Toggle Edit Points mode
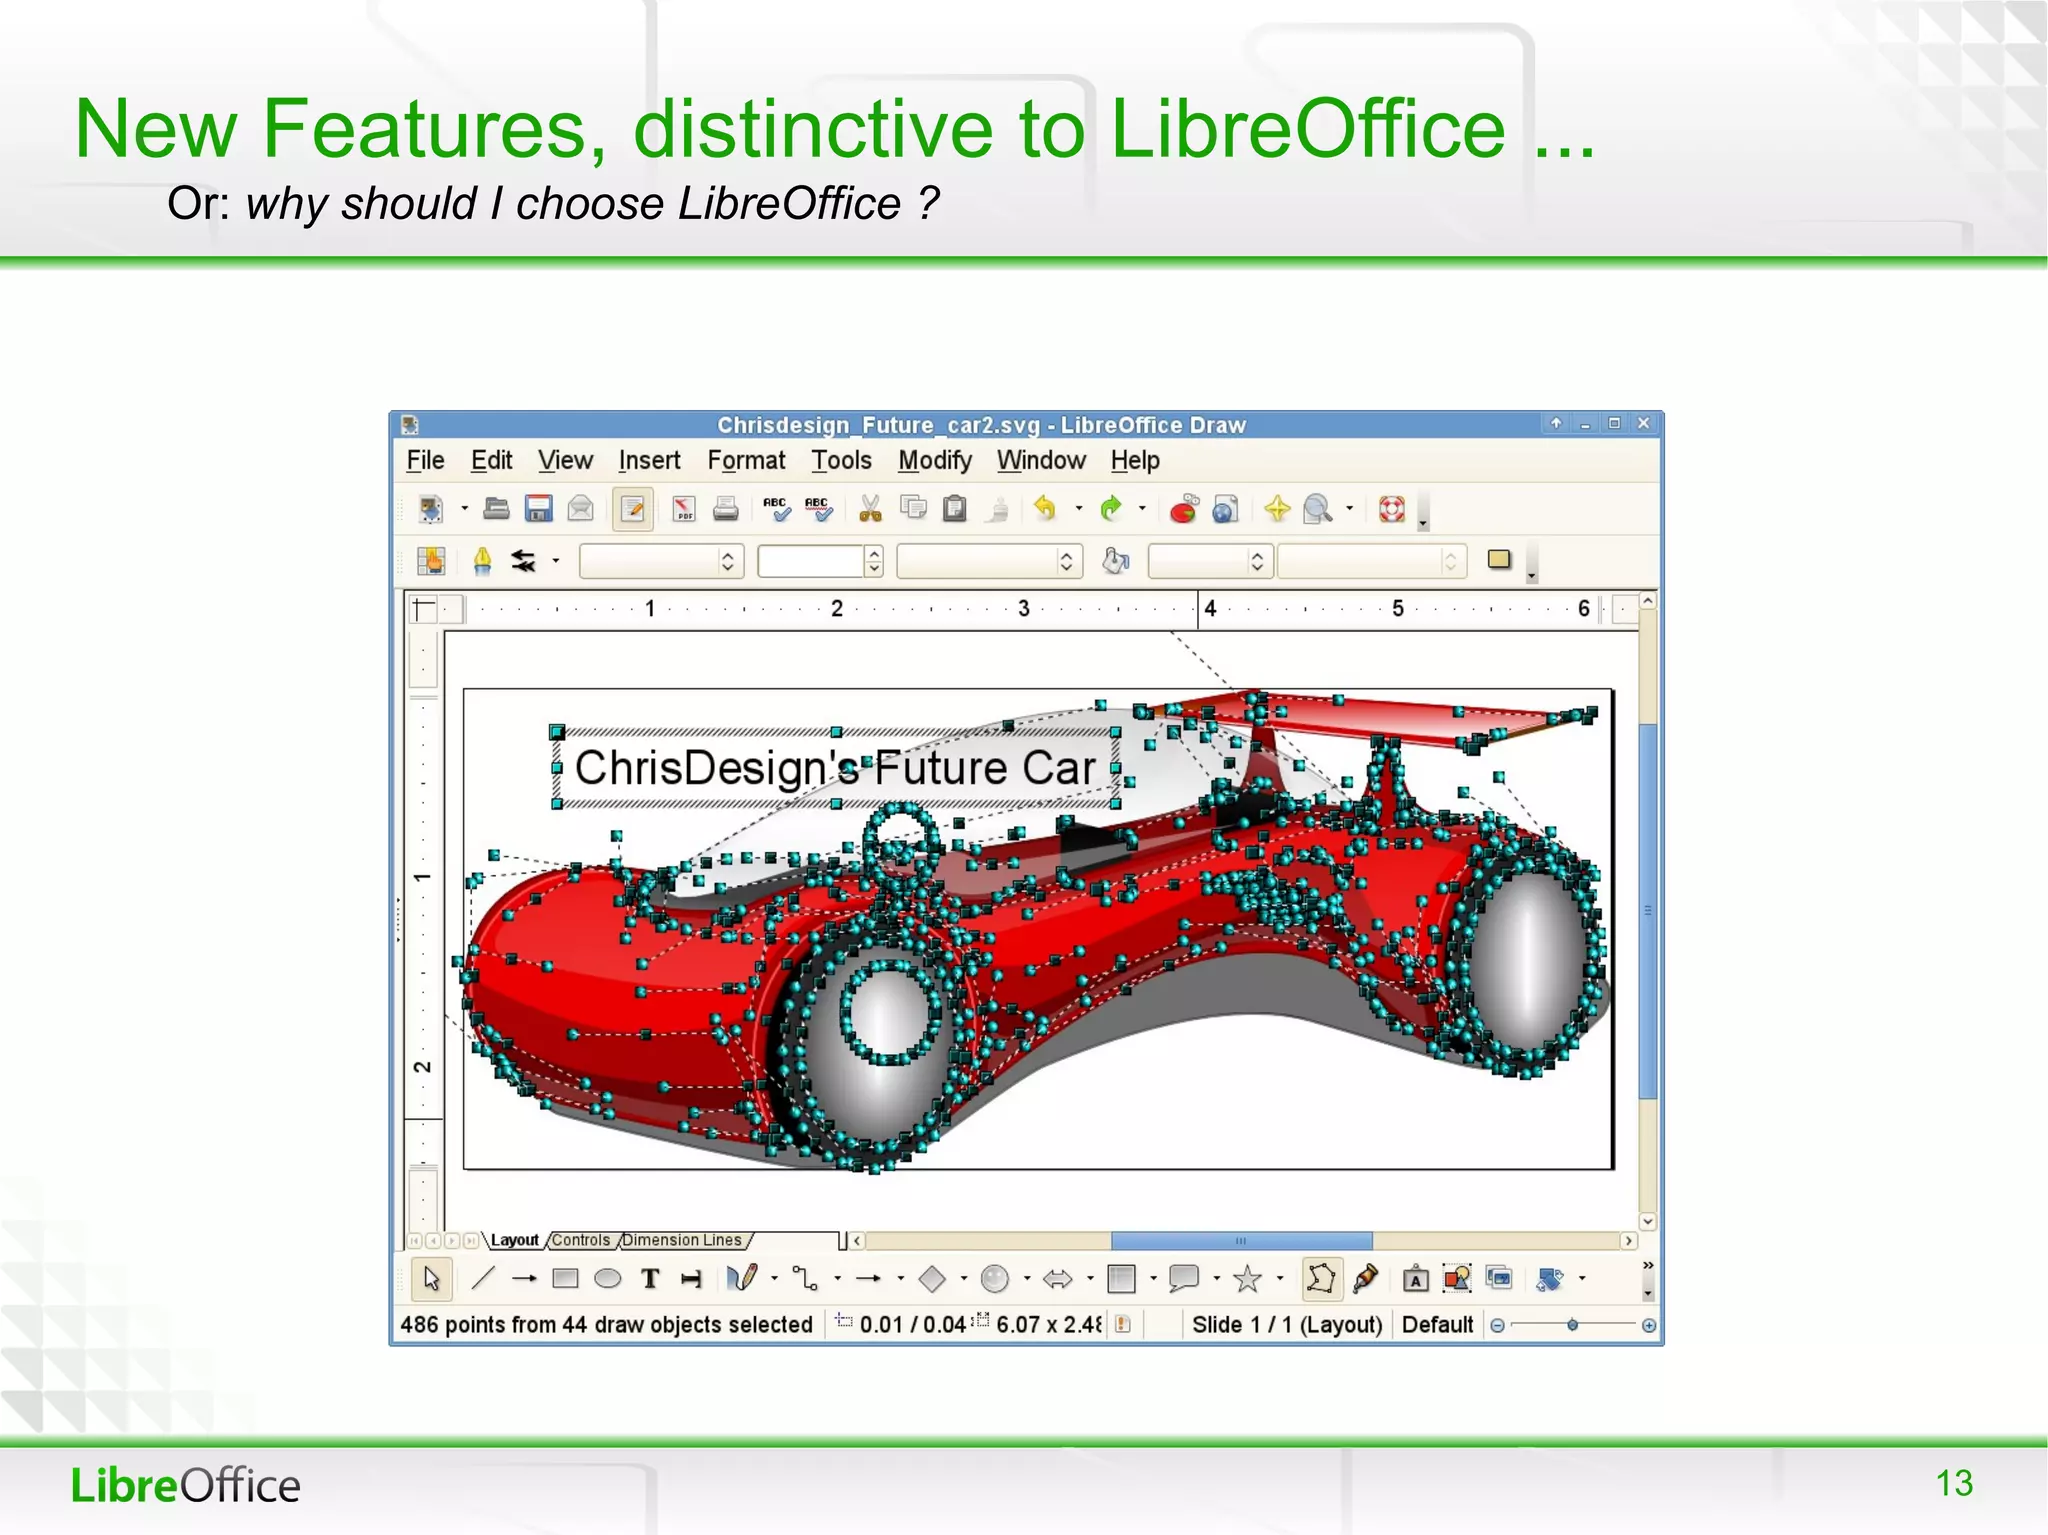The width and height of the screenshot is (2048, 1535). pyautogui.click(x=1320, y=1278)
